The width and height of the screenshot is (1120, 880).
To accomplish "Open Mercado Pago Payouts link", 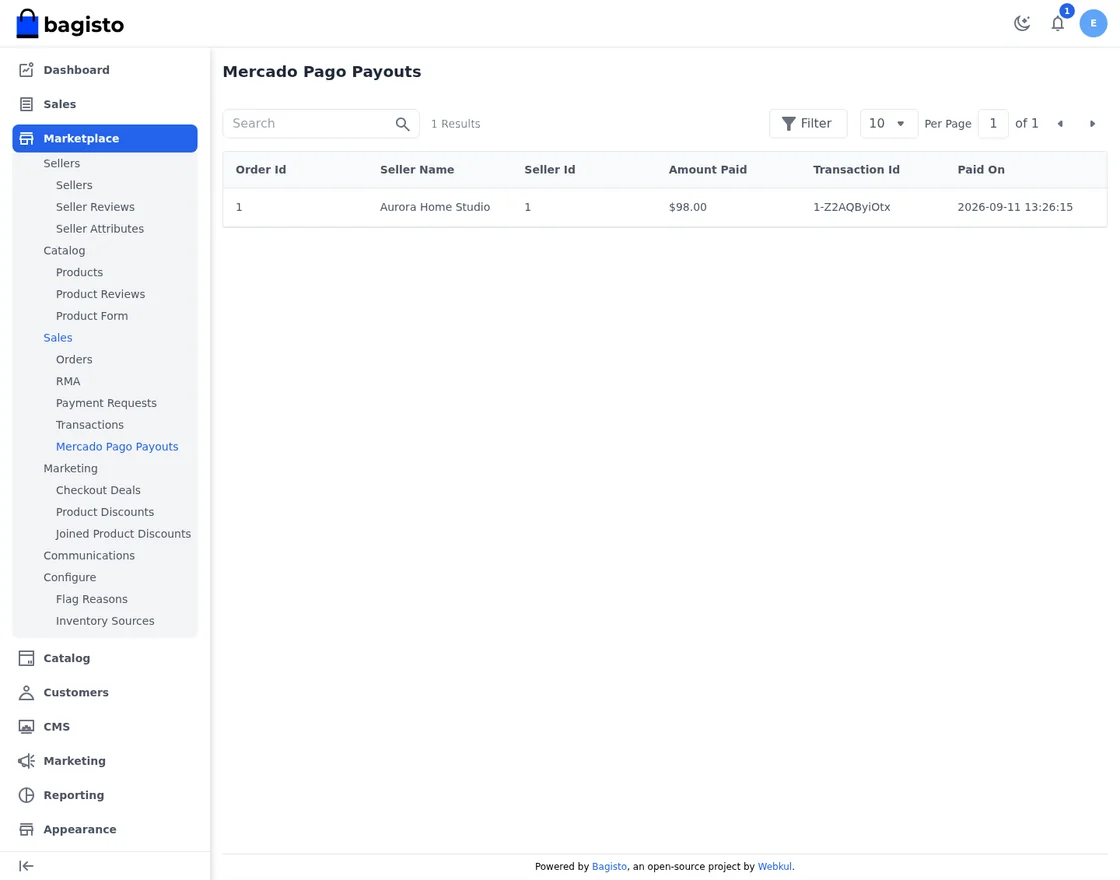I will coord(117,446).
